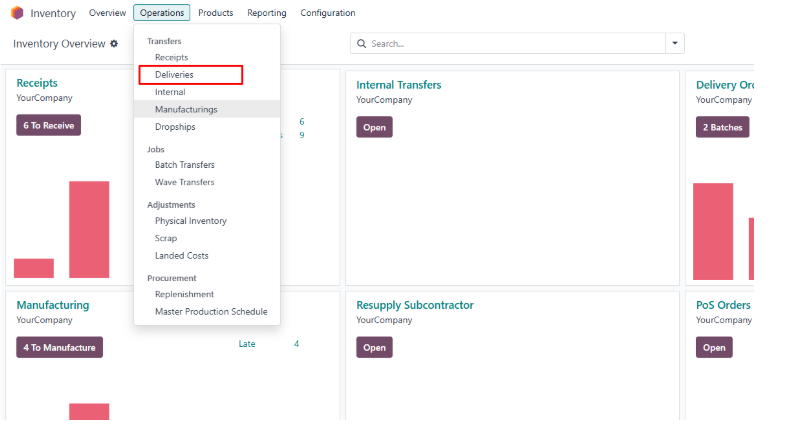
Task: Open the Operations menu
Action: click(161, 13)
